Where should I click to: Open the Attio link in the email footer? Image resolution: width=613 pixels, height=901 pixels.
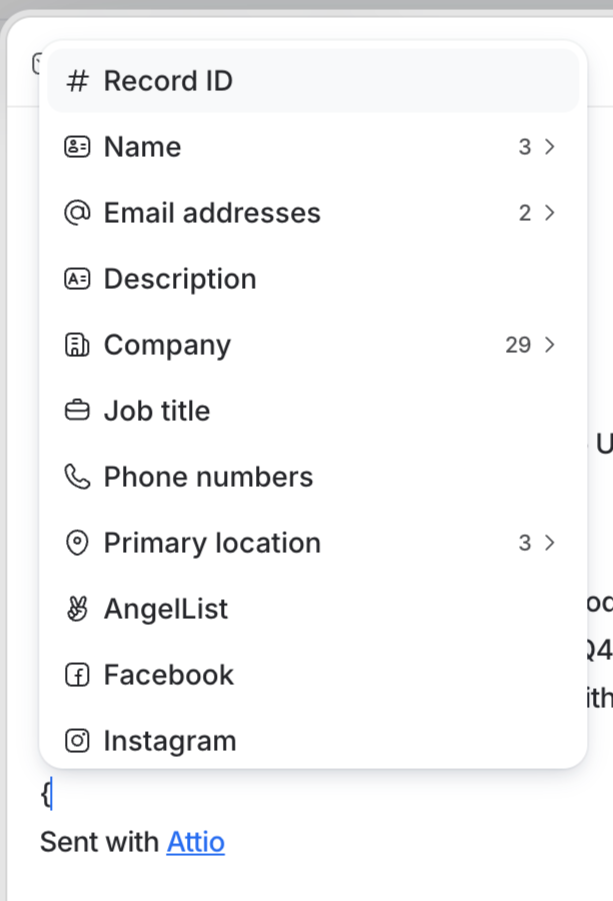[x=196, y=842]
